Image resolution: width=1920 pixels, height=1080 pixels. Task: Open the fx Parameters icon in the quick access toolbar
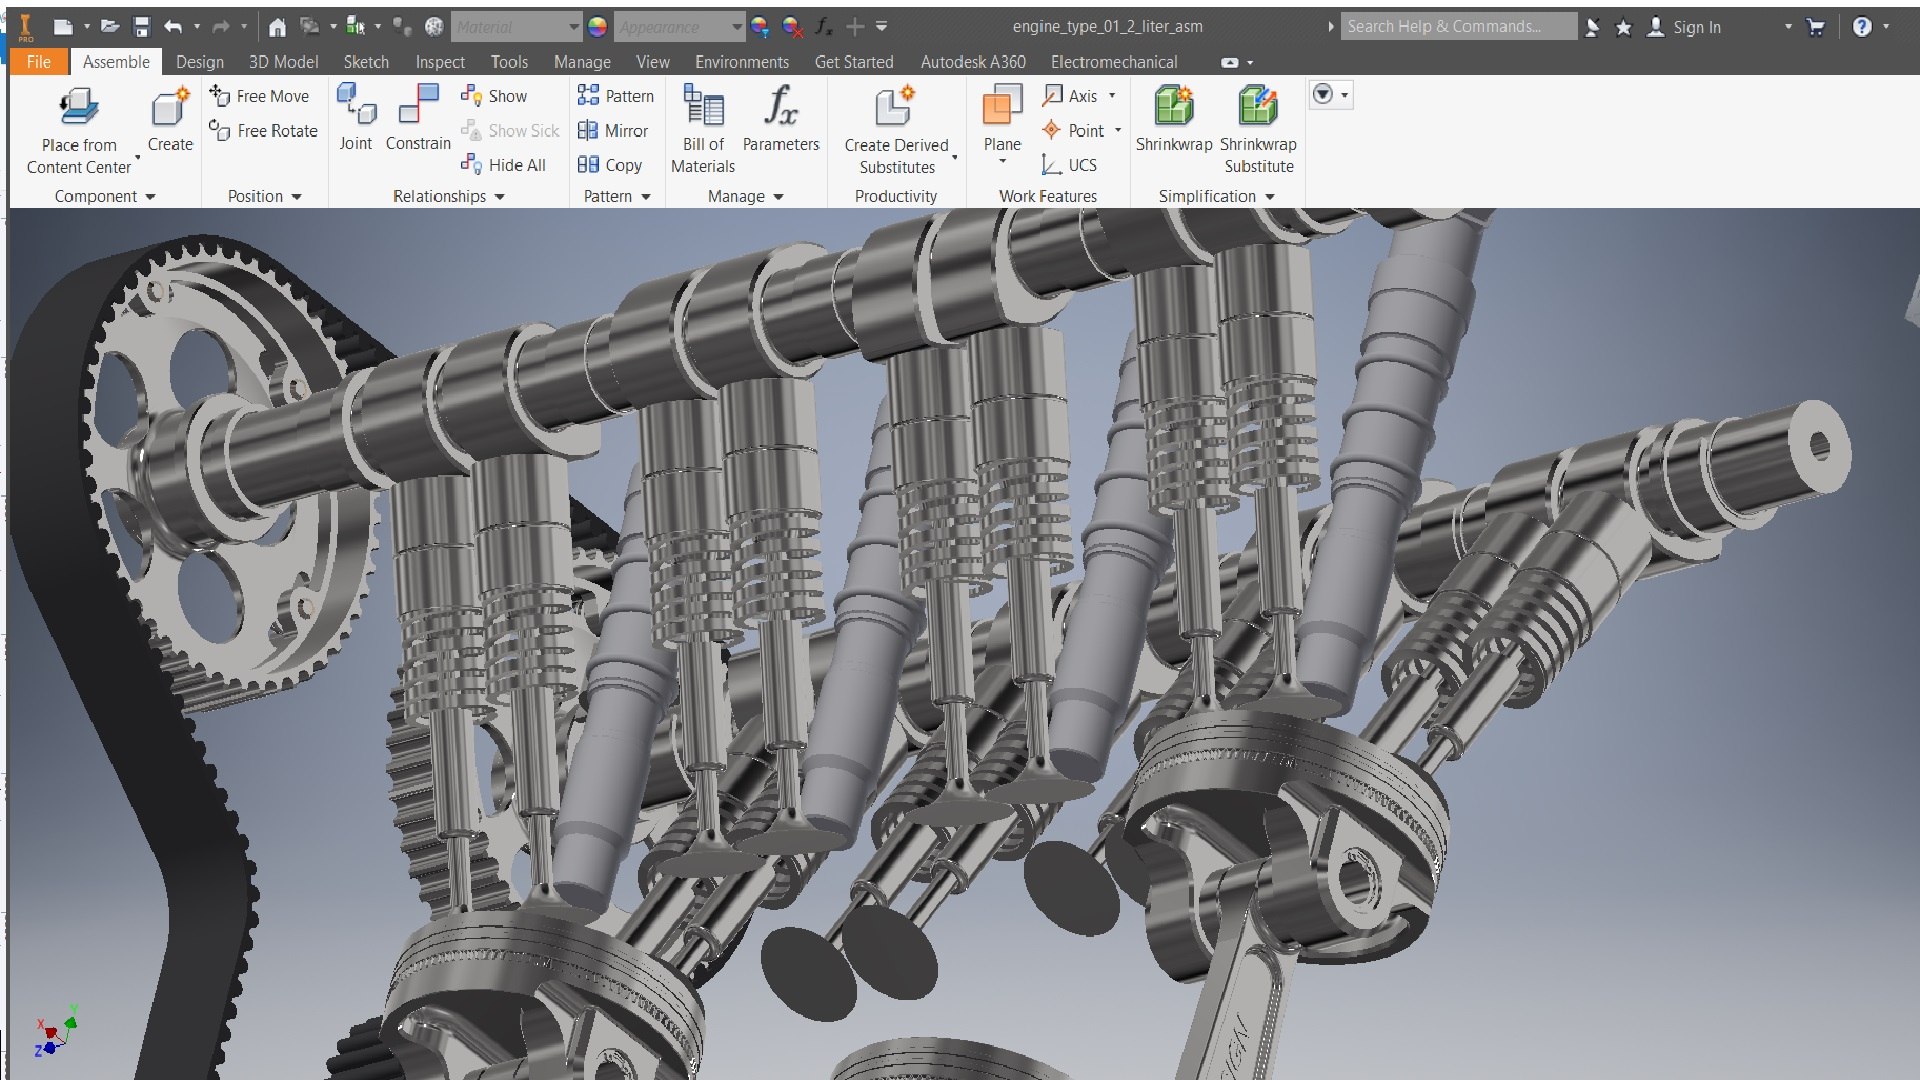[824, 27]
